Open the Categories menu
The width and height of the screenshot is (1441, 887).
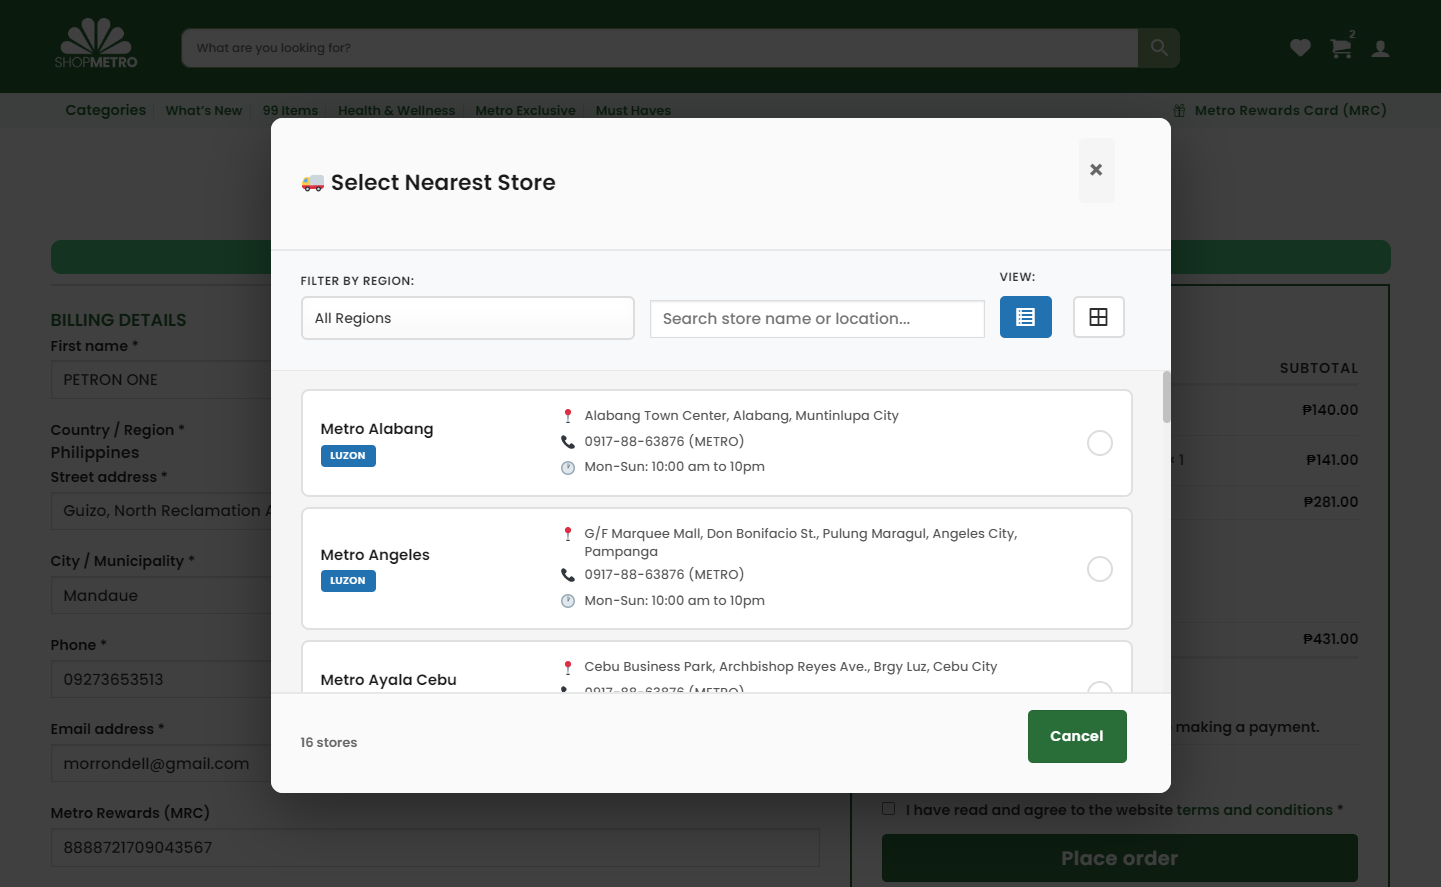pos(106,110)
